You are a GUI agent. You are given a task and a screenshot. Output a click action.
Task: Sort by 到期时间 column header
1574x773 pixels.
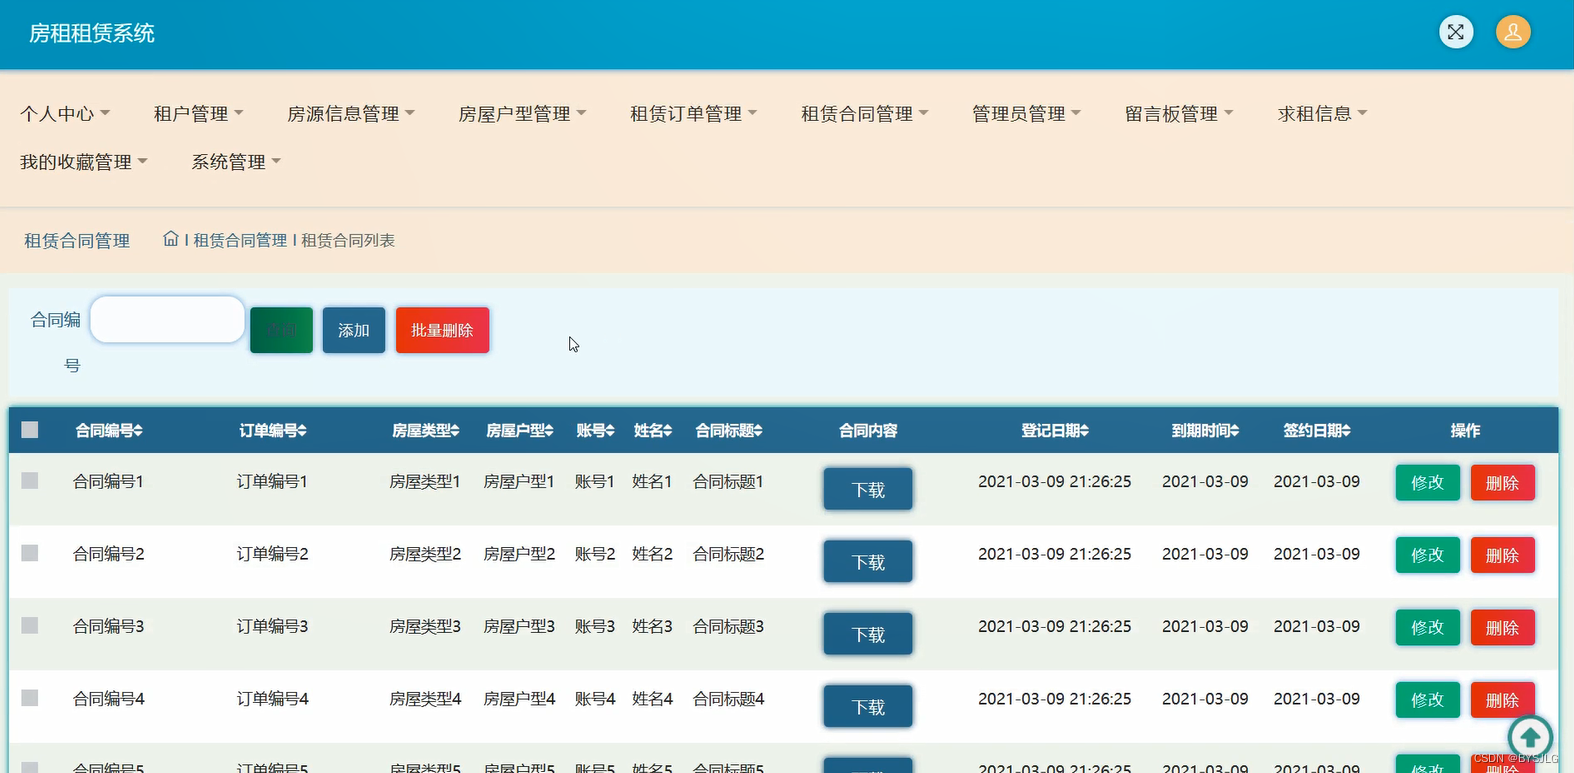[1205, 430]
